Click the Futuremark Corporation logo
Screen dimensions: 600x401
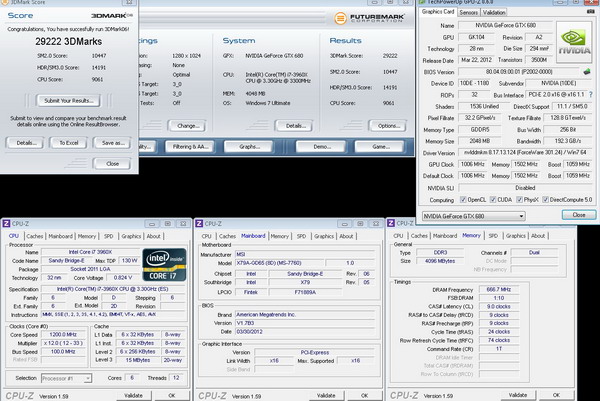click(x=369, y=18)
